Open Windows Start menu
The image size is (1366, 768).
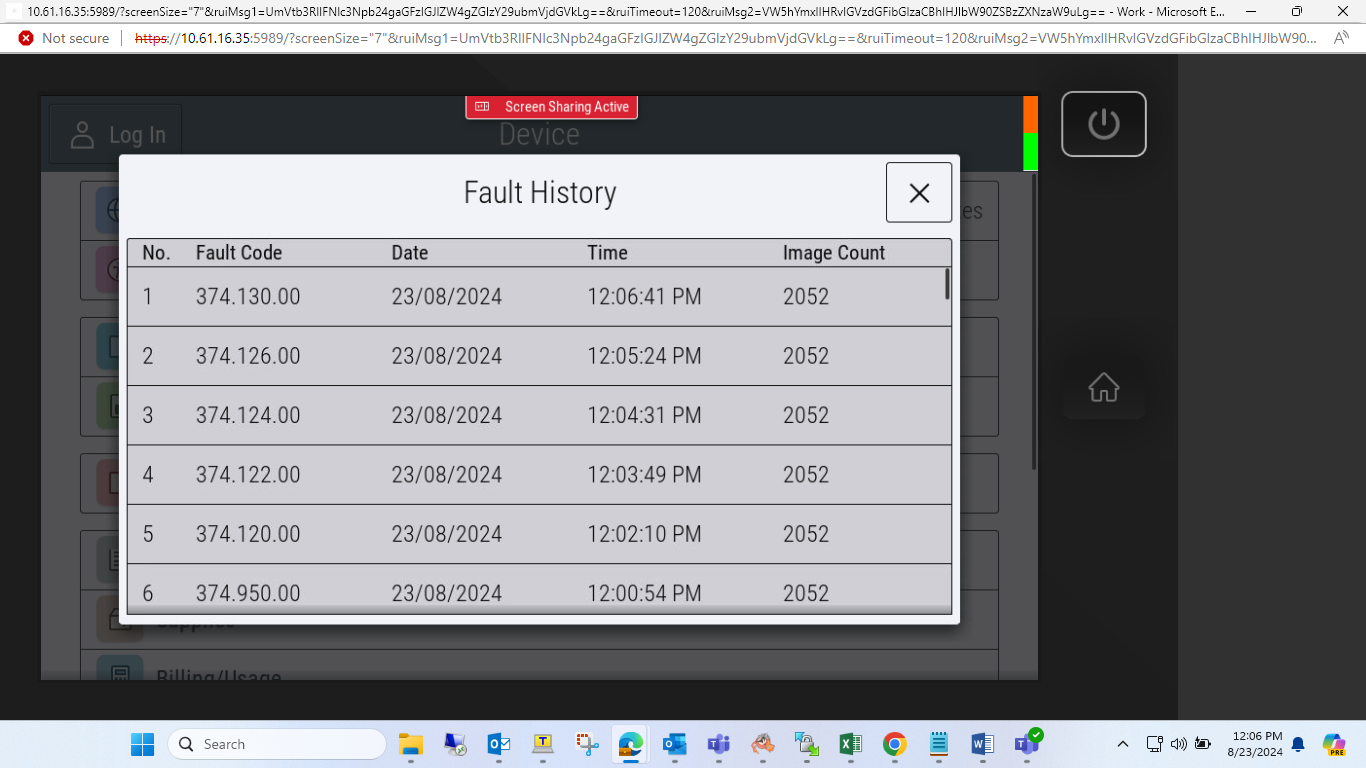pos(143,744)
